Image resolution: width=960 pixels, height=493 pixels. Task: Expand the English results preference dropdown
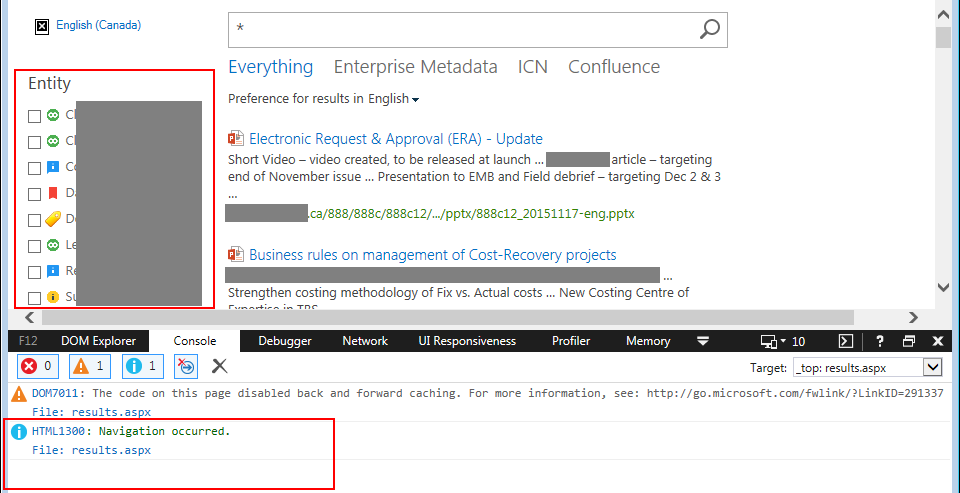415,100
